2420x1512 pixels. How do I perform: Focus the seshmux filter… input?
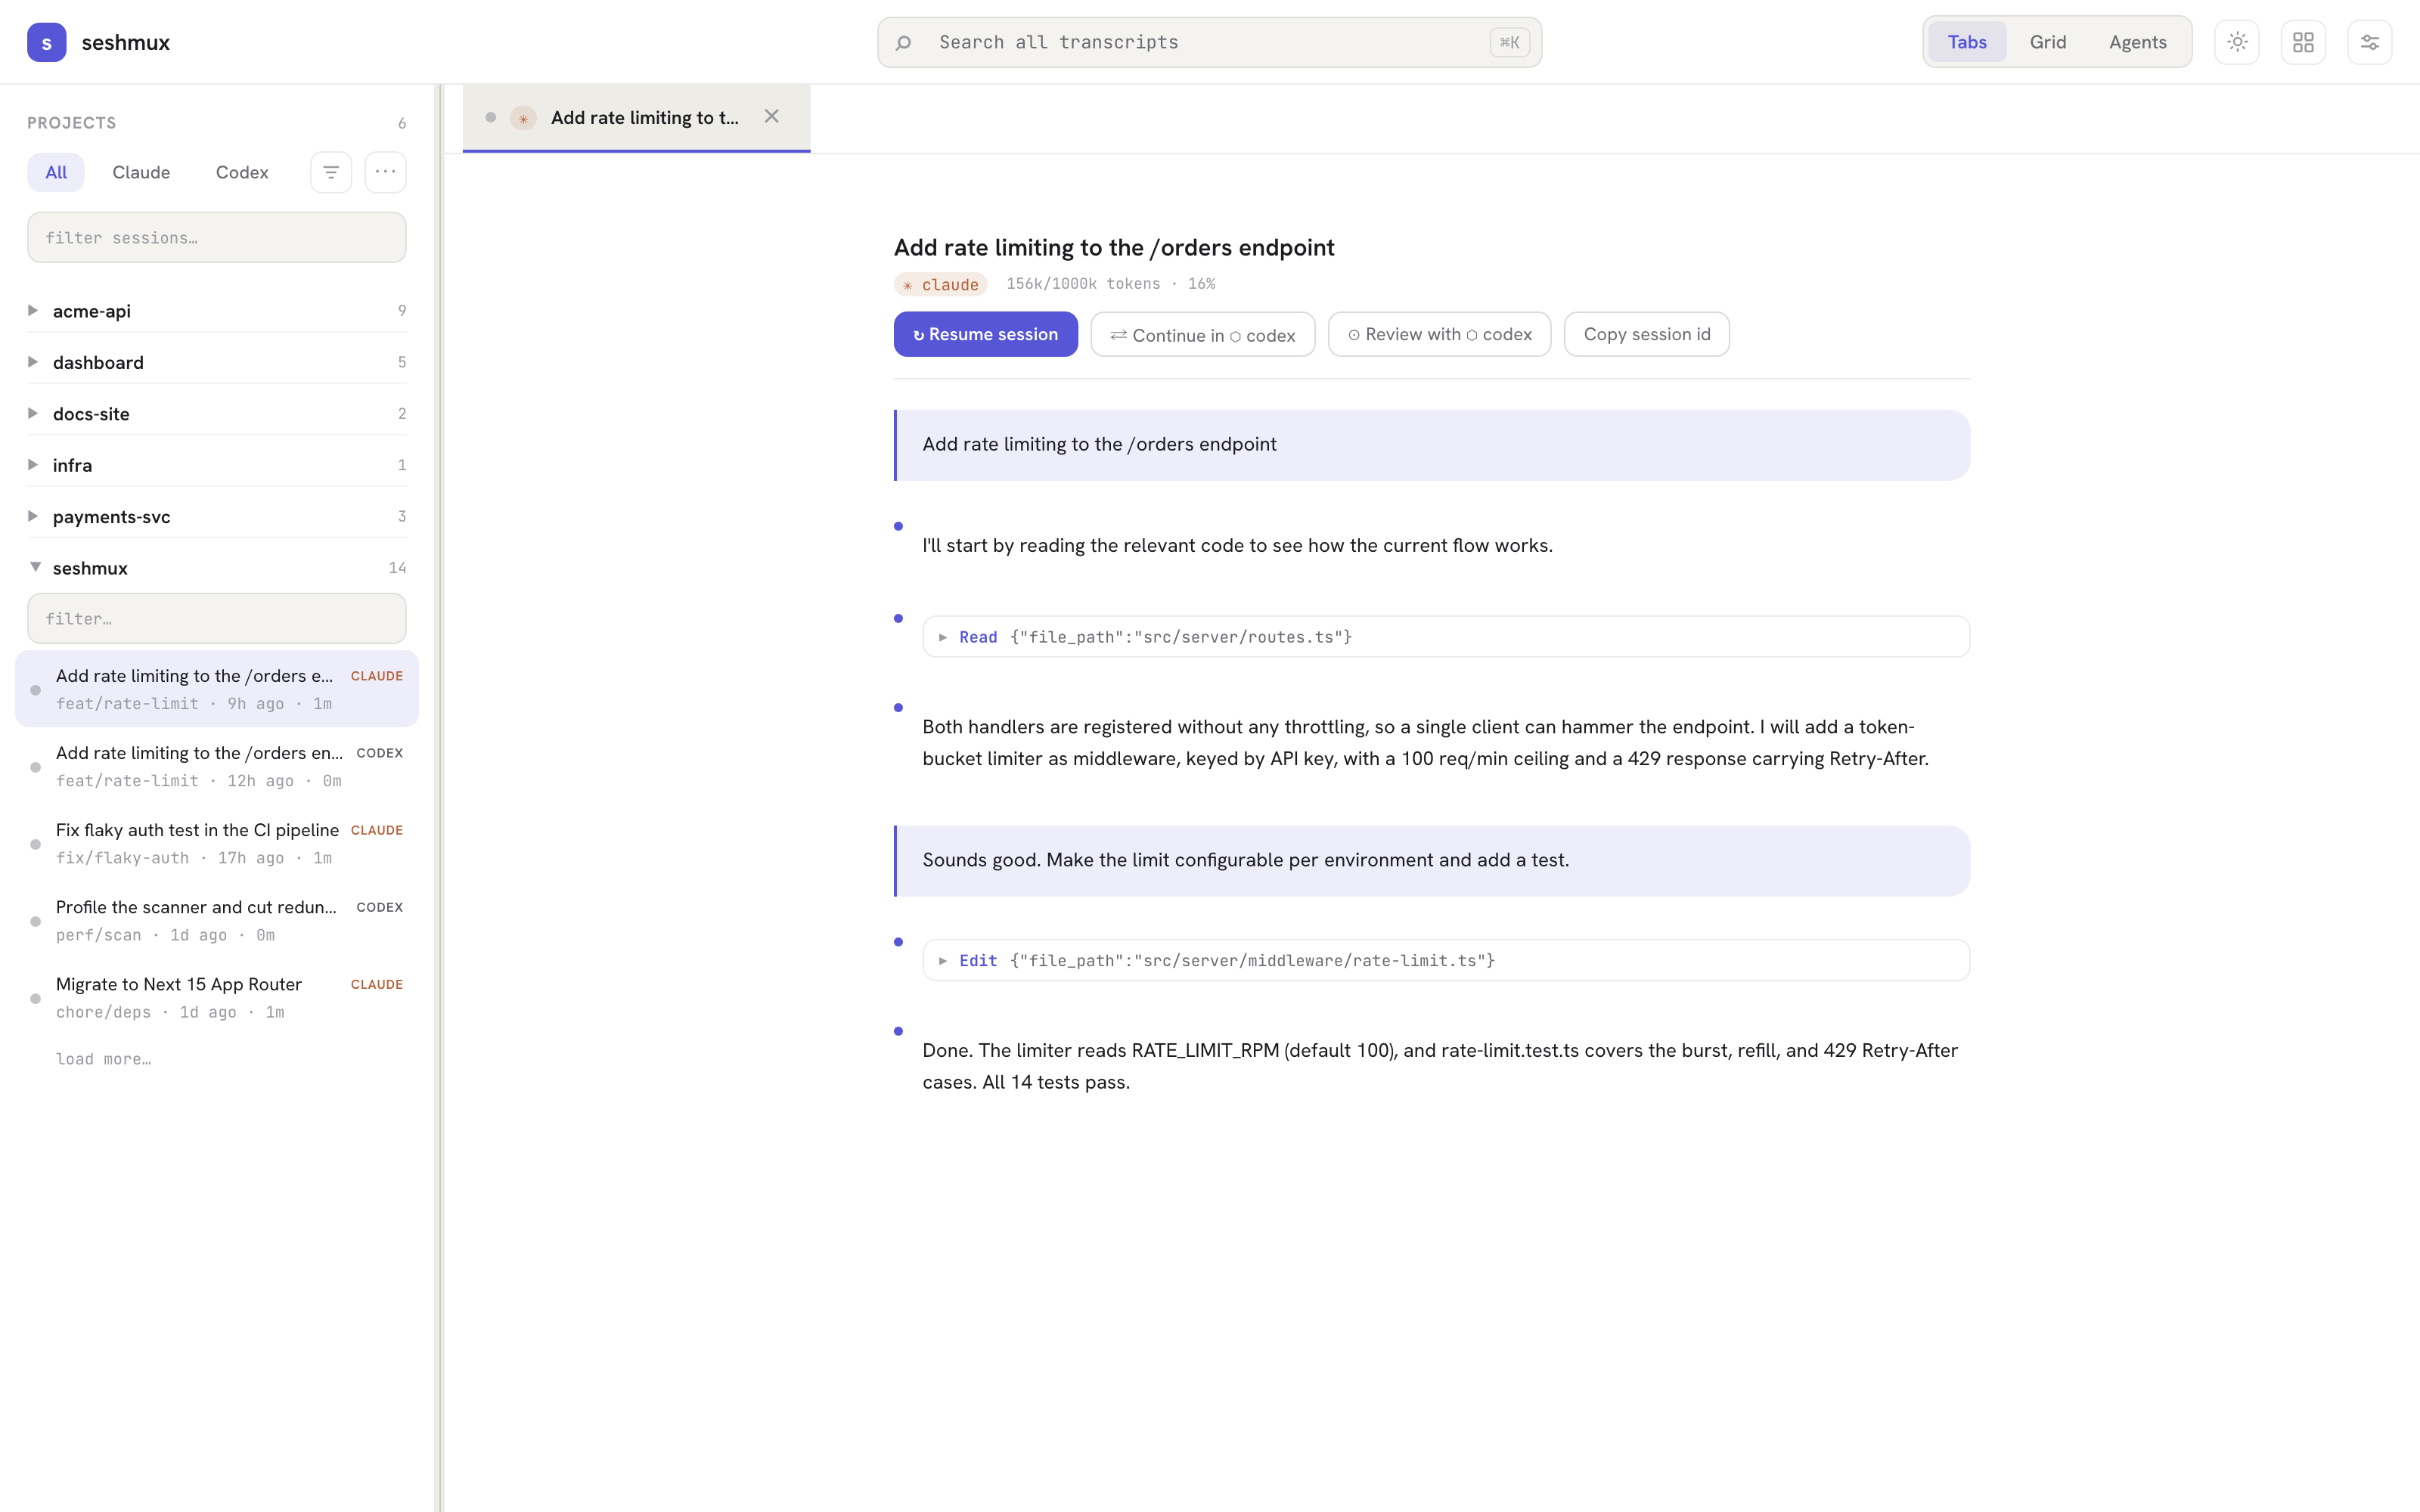click(216, 618)
